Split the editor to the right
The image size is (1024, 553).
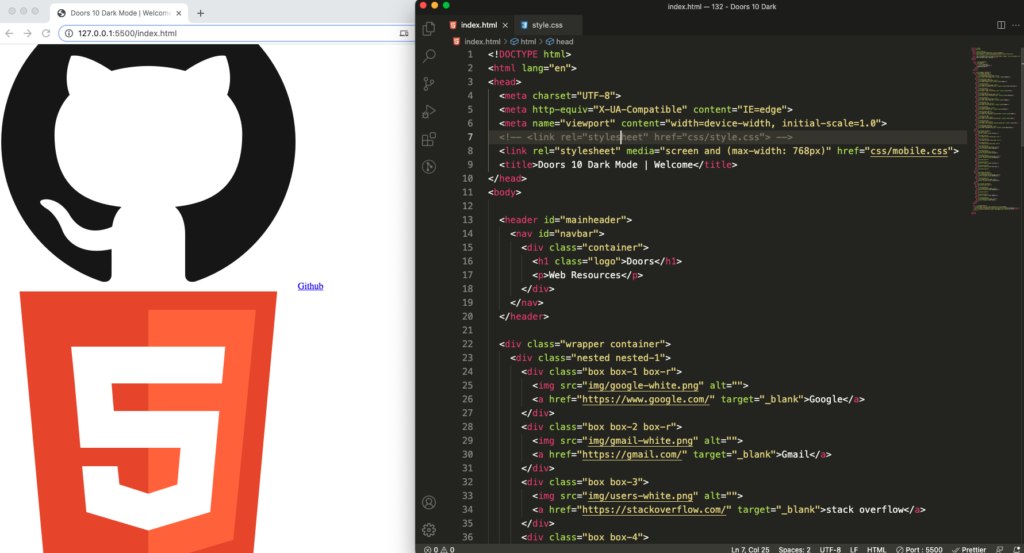(1001, 25)
